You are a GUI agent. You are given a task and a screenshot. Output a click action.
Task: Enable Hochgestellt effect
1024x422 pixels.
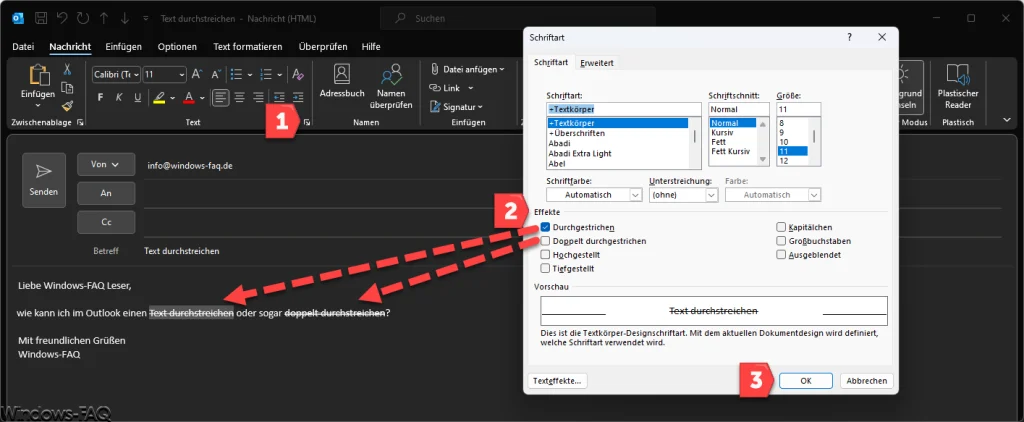click(545, 255)
